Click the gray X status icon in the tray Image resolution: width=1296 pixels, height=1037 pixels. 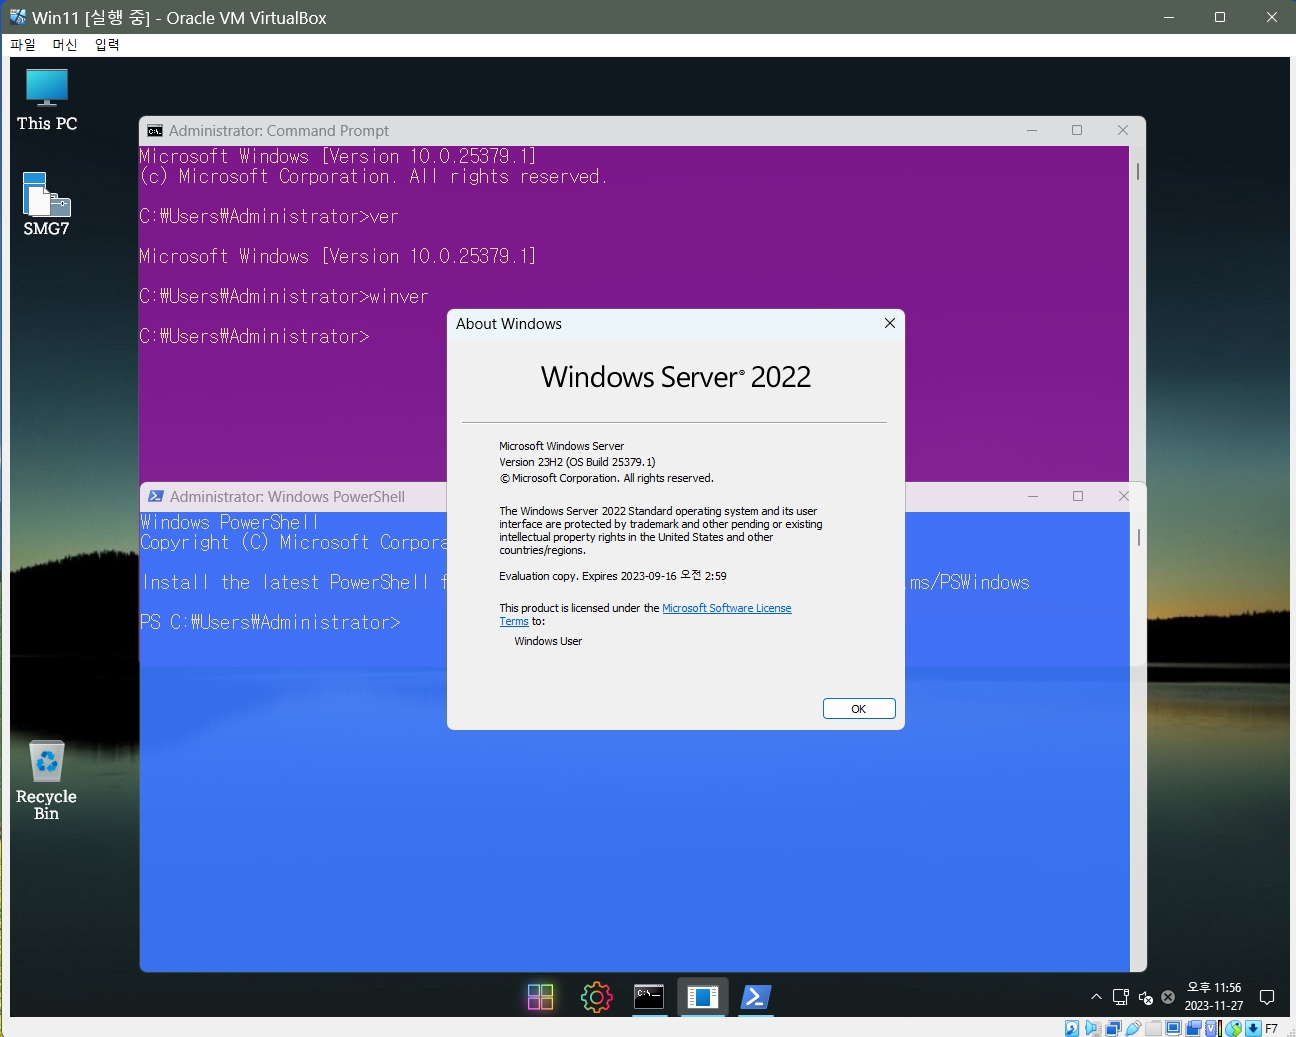point(1168,997)
